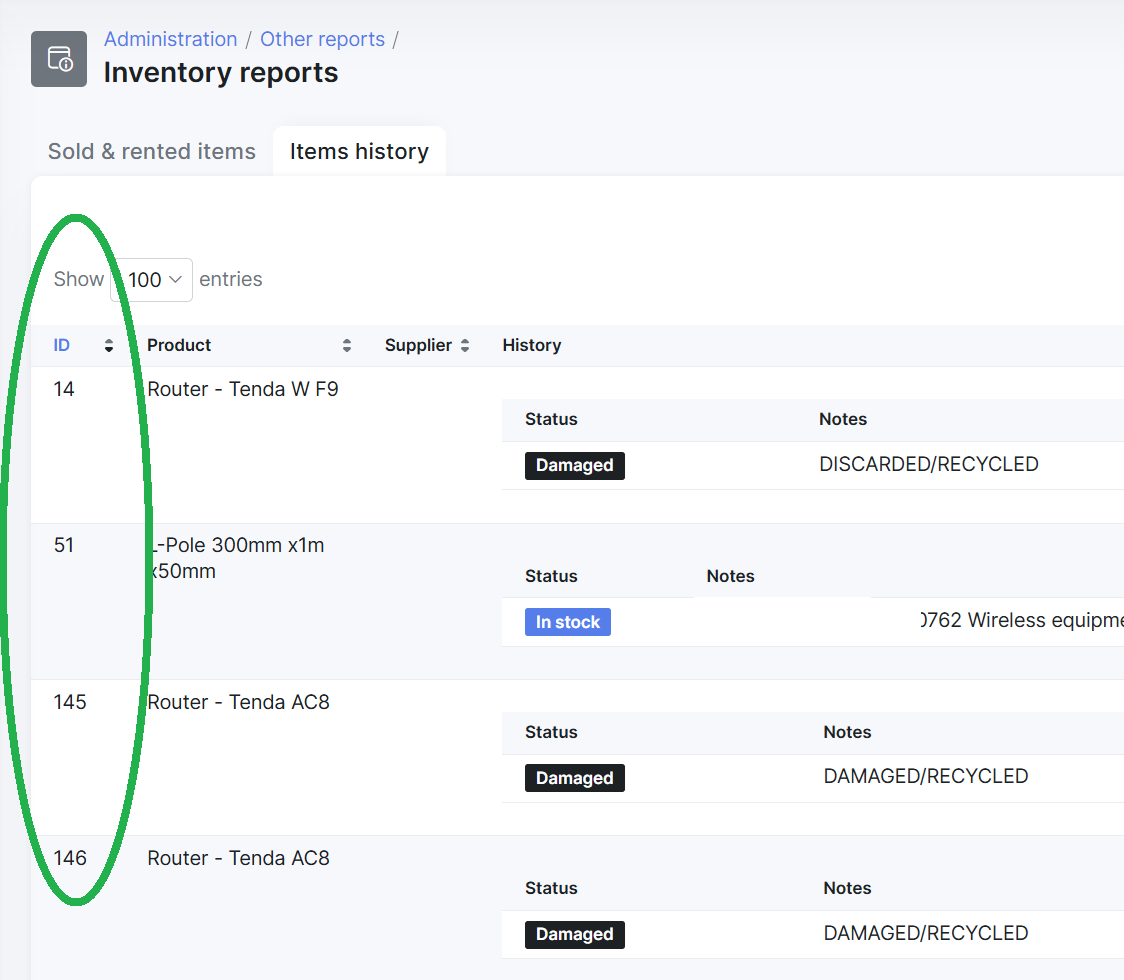Click the Product column header

pos(179,346)
